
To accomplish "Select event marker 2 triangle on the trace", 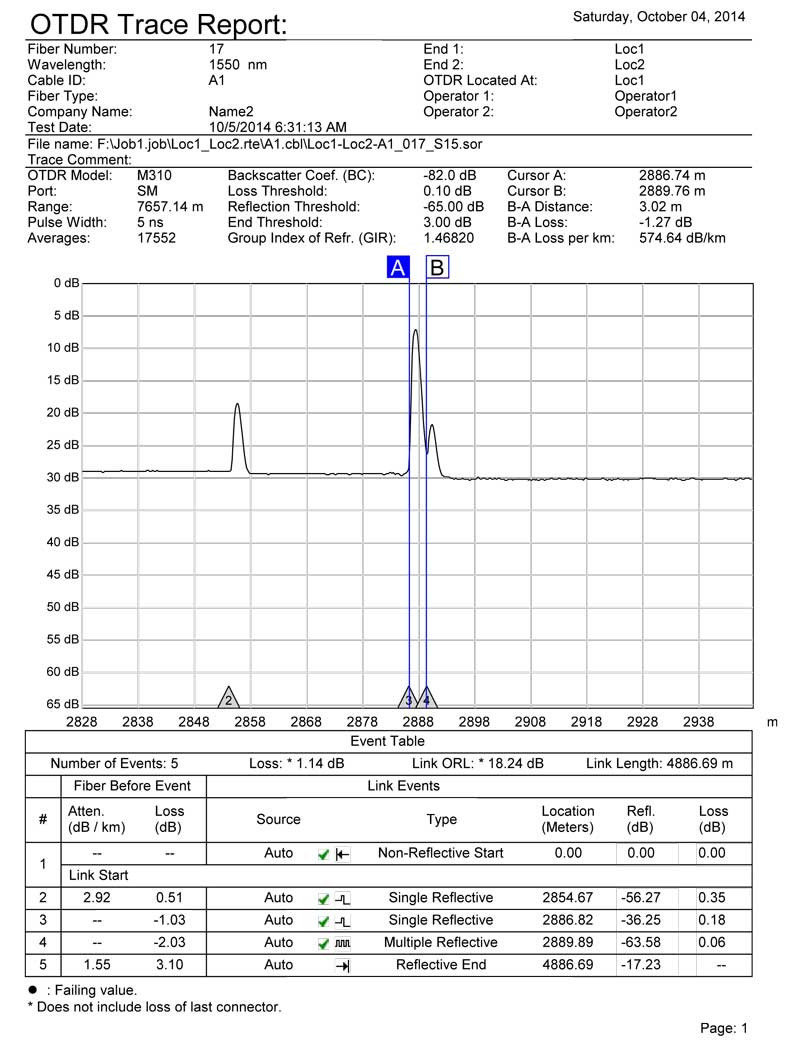I will coord(229,699).
